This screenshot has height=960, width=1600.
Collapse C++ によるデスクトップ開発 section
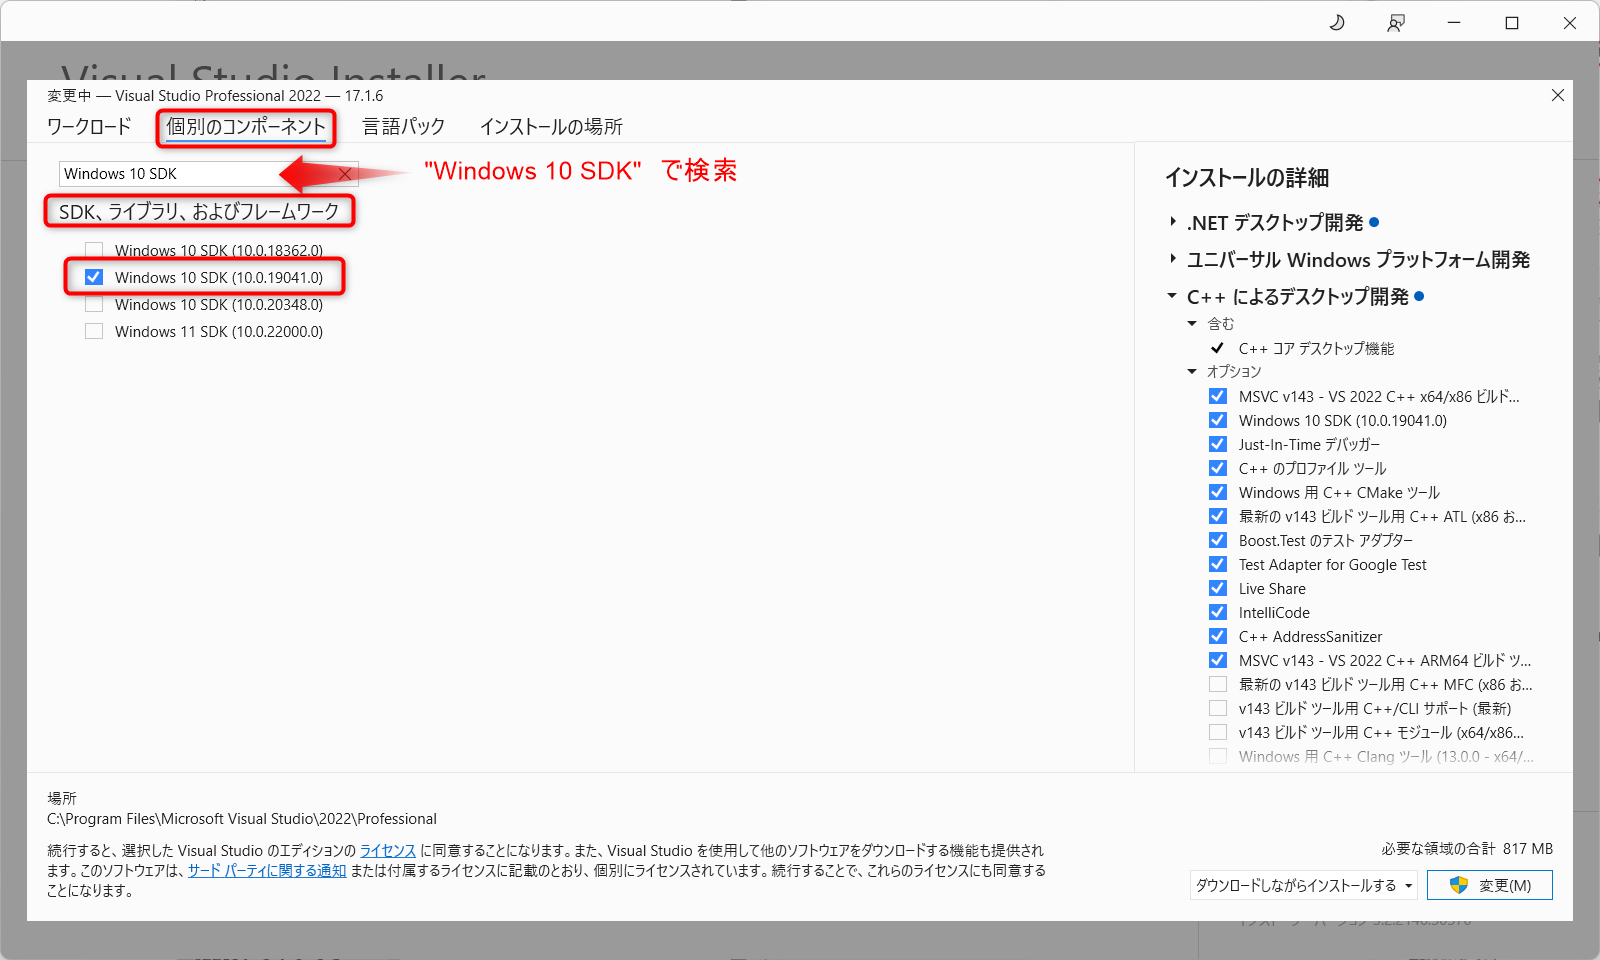pyautogui.click(x=1172, y=296)
